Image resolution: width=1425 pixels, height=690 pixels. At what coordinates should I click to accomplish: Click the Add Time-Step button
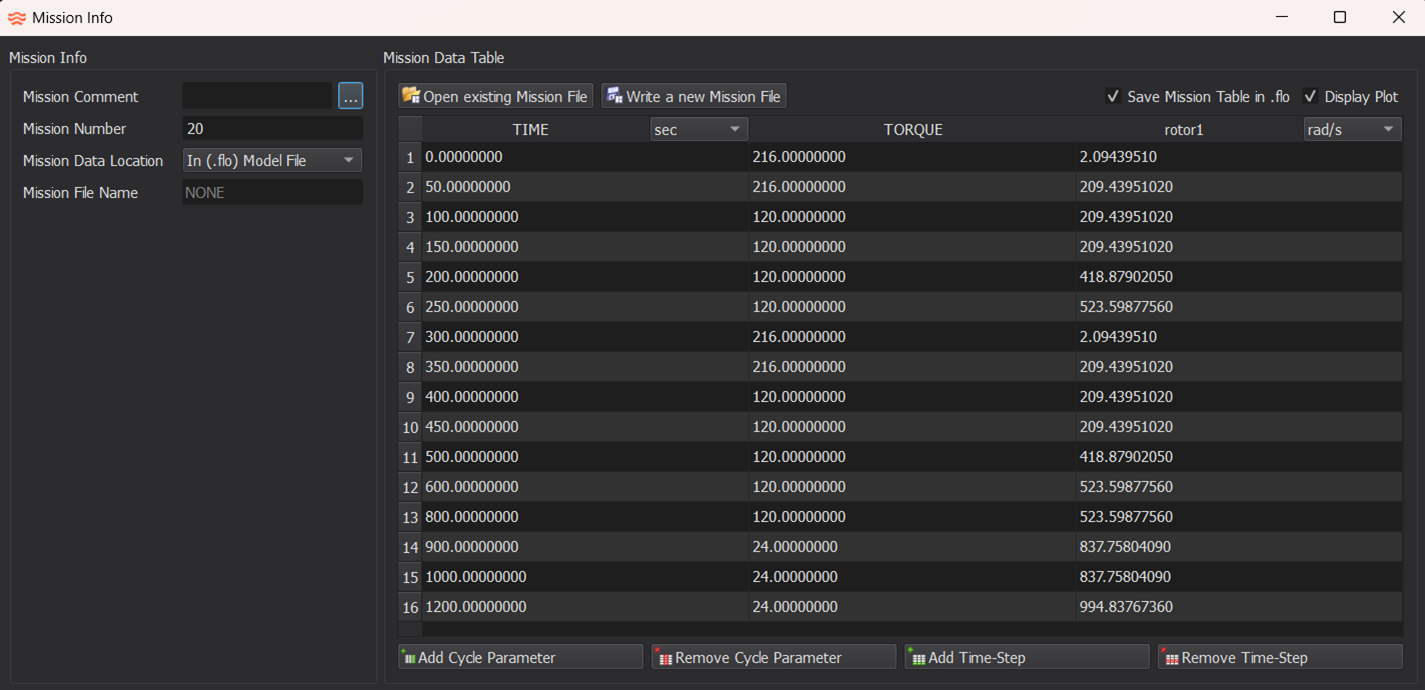(x=1026, y=657)
